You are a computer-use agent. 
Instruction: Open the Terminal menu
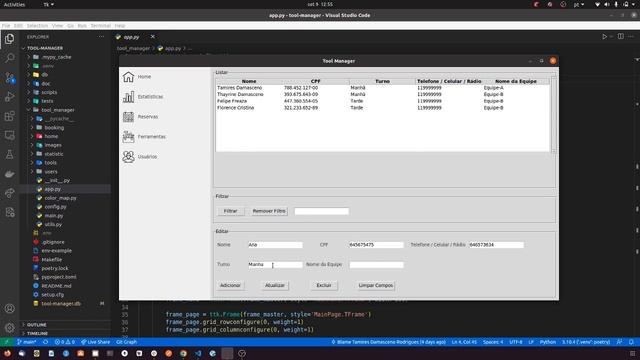click(x=100, y=26)
